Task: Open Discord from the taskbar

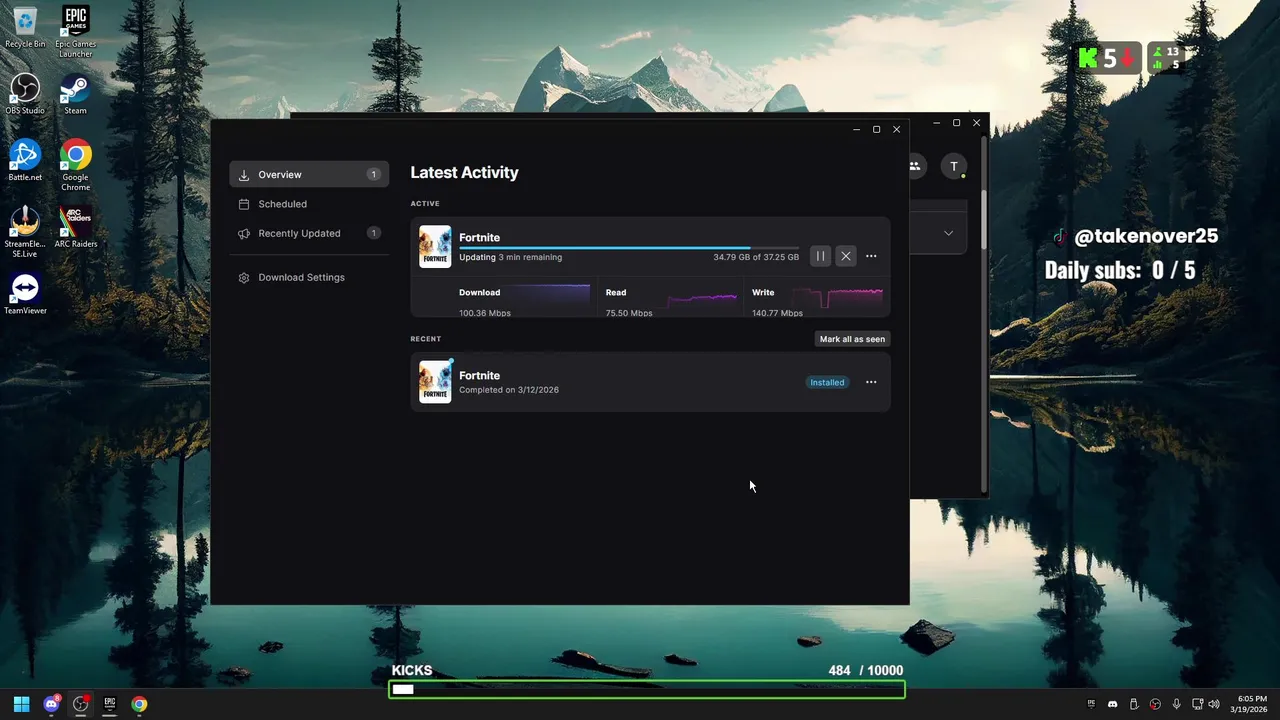Action: 51,704
